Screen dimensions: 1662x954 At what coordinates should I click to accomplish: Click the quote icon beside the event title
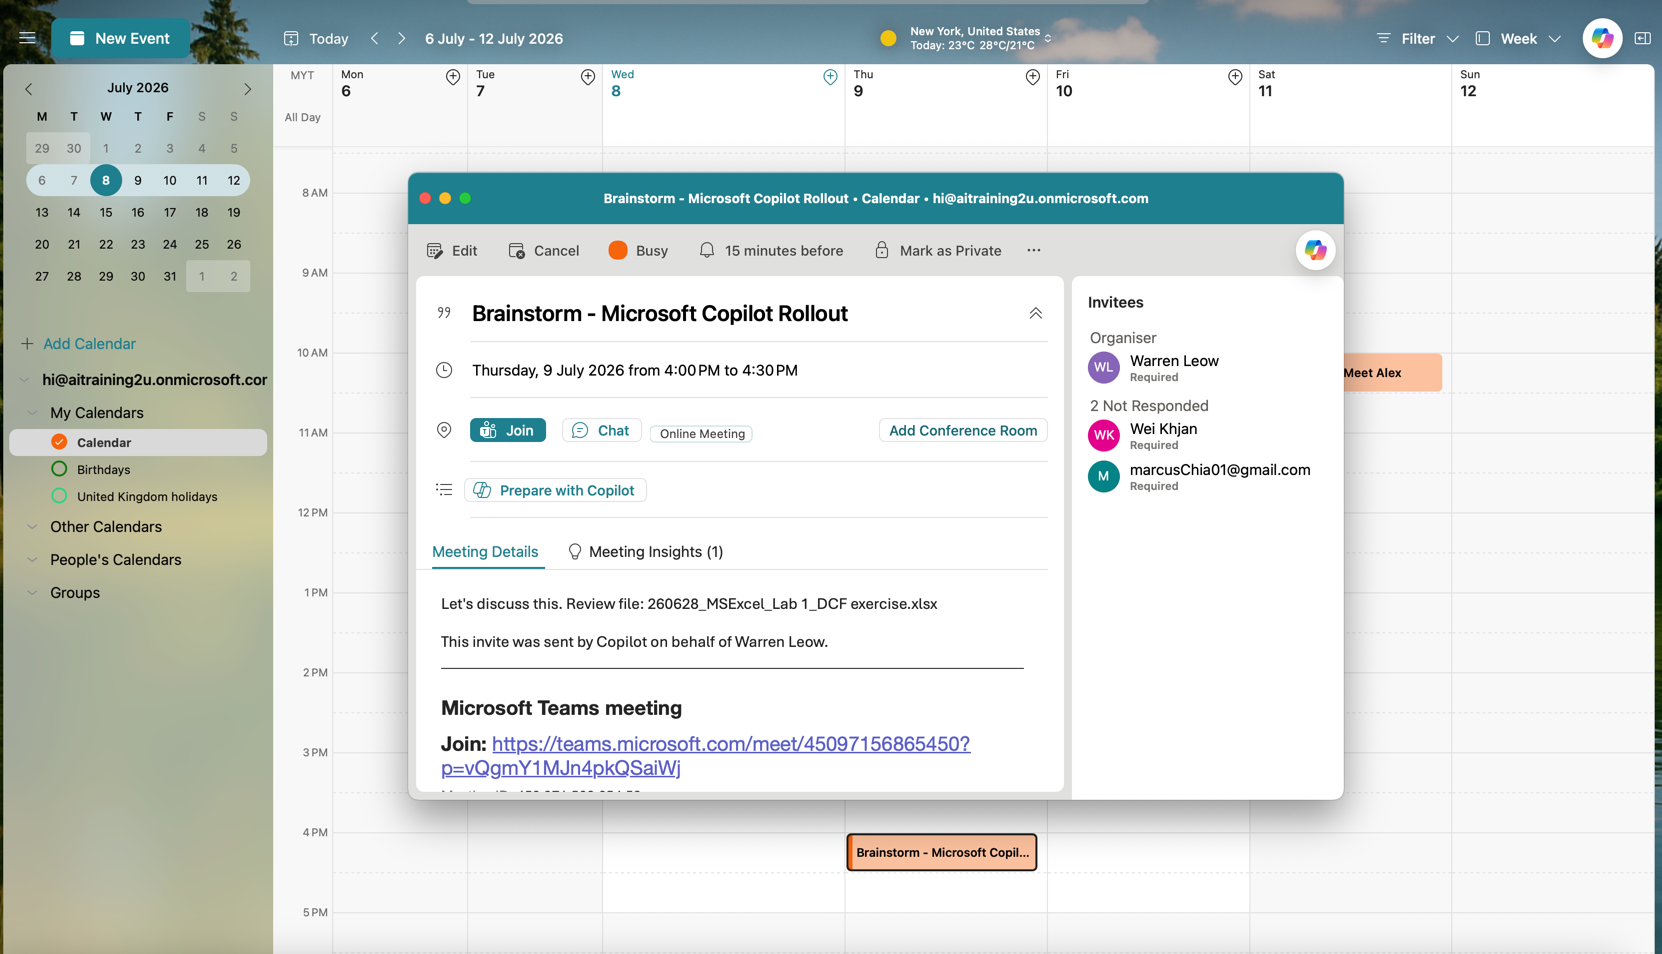click(444, 313)
